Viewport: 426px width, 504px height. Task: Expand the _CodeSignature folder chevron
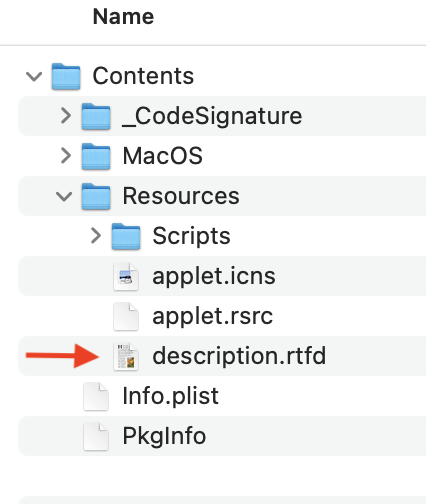[66, 116]
